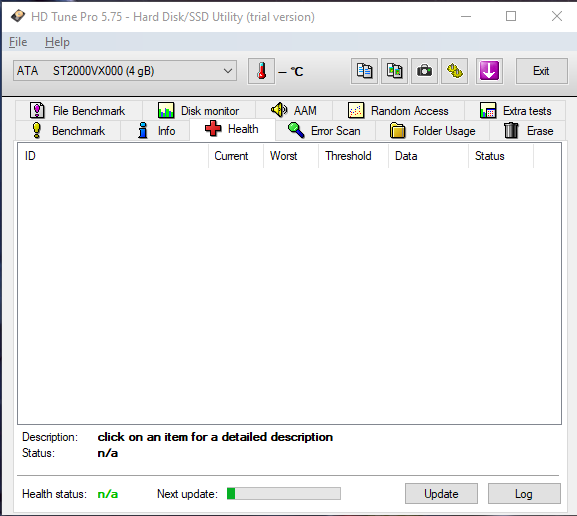Open the Help menu
577x516 pixels.
[x=57, y=42]
